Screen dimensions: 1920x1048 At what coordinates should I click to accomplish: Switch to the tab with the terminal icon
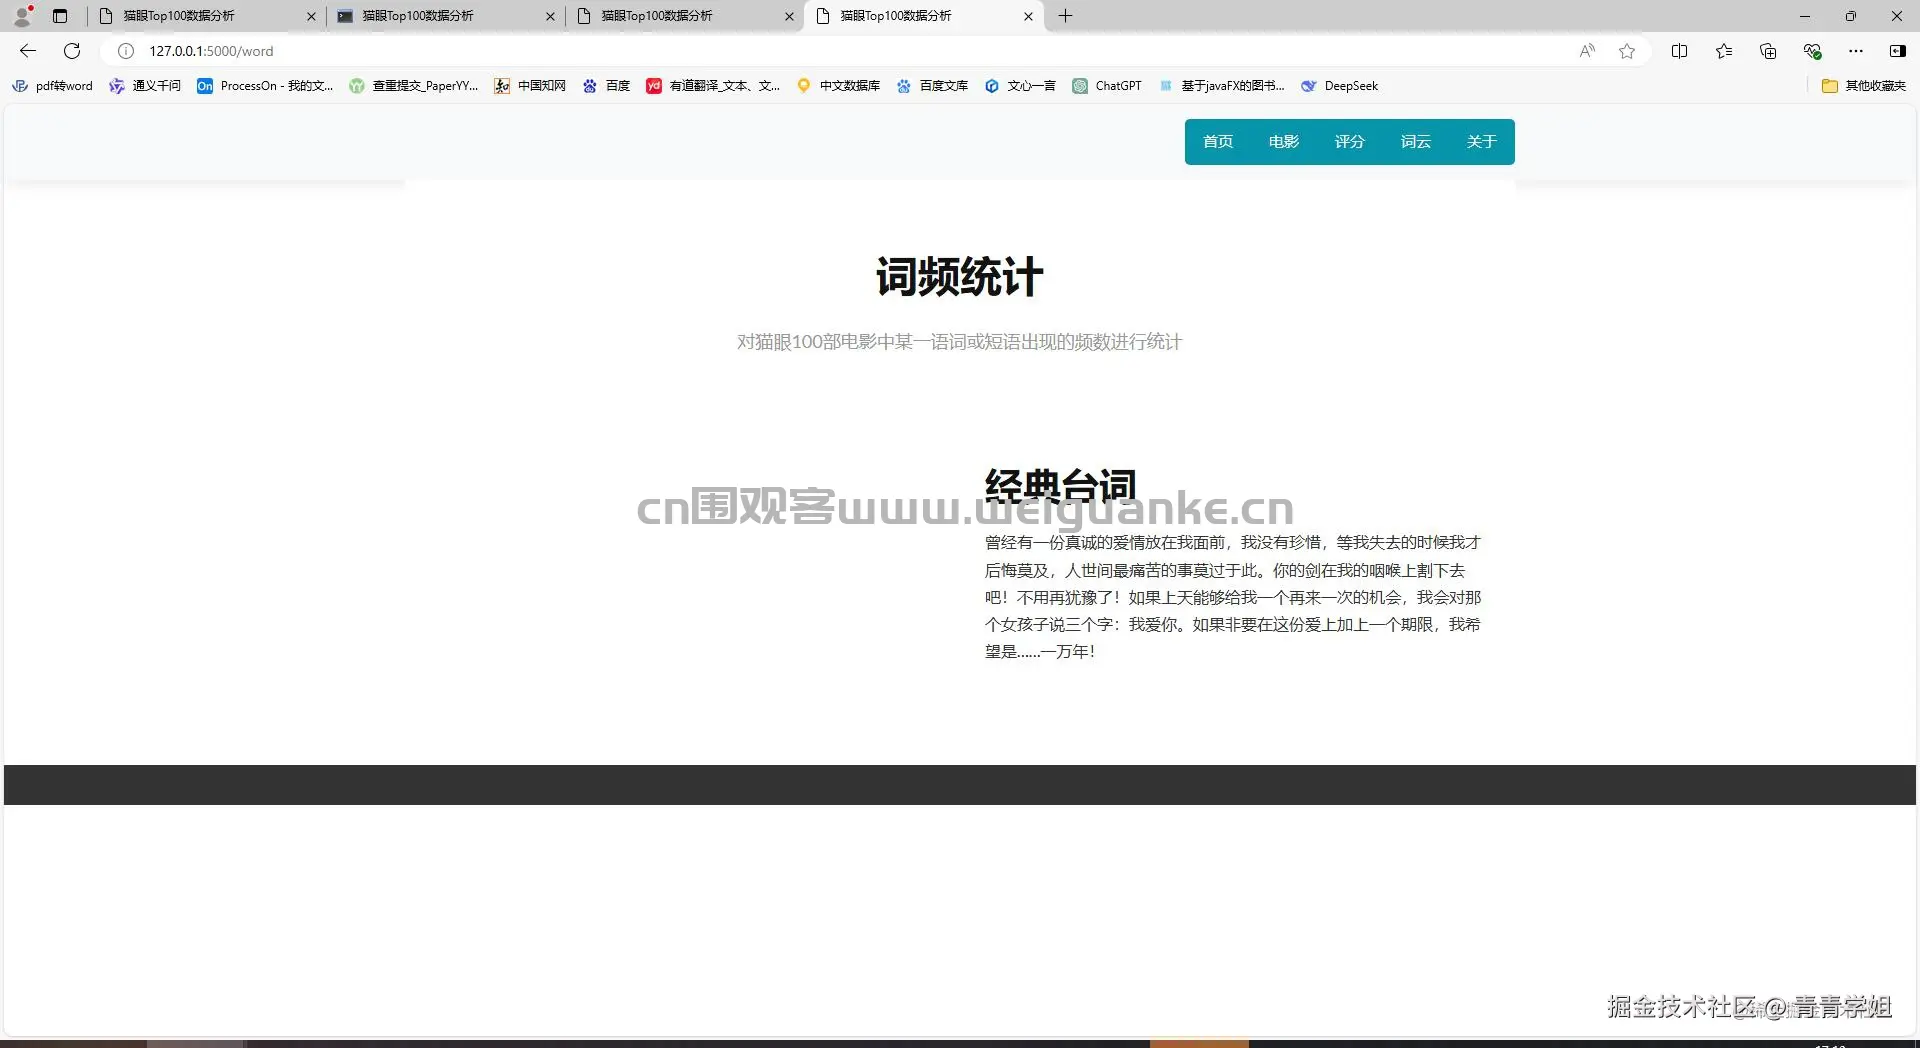tap(444, 16)
